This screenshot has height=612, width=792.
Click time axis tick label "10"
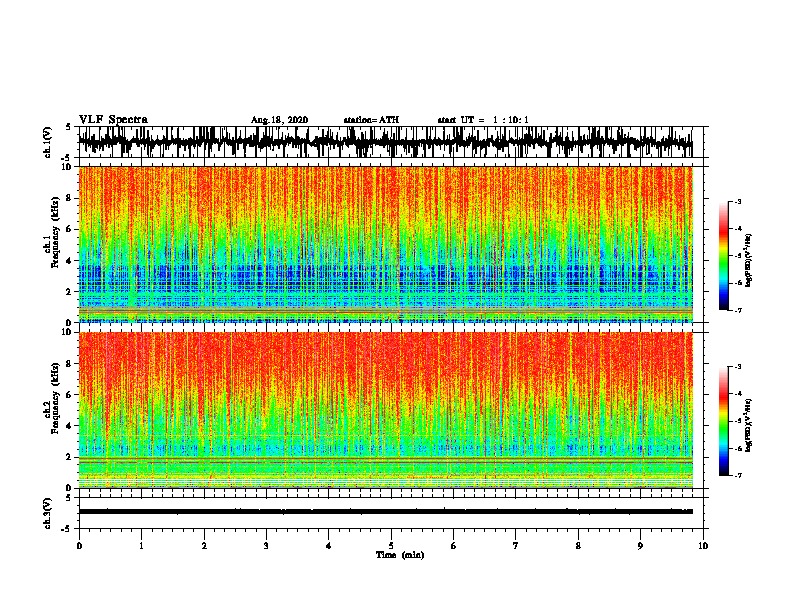tap(703, 546)
